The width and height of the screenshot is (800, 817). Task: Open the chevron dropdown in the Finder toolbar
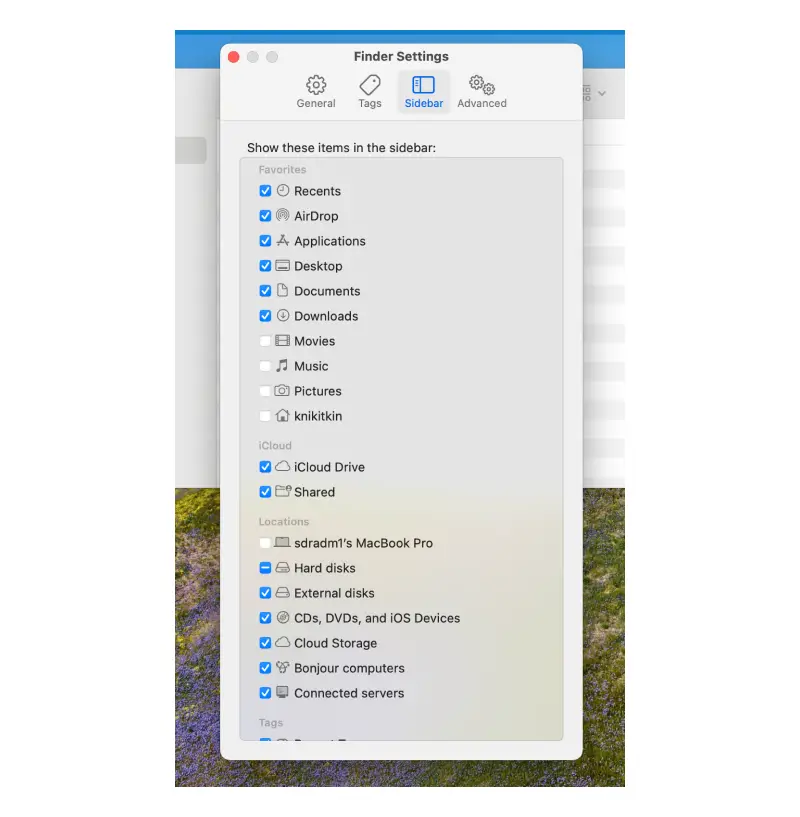602,91
